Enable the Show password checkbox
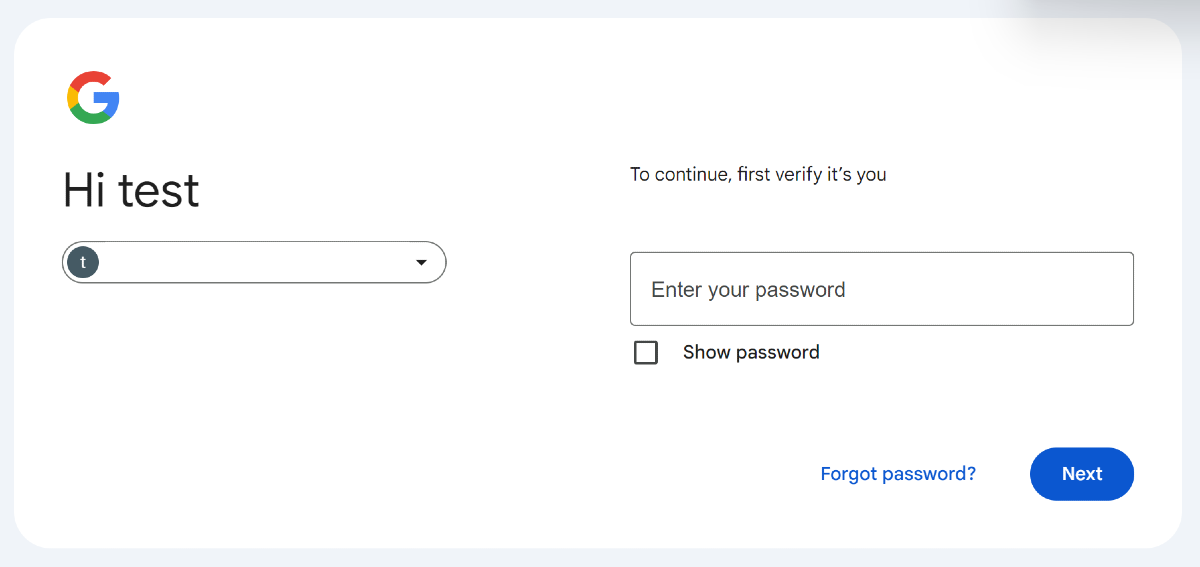 pyautogui.click(x=646, y=353)
